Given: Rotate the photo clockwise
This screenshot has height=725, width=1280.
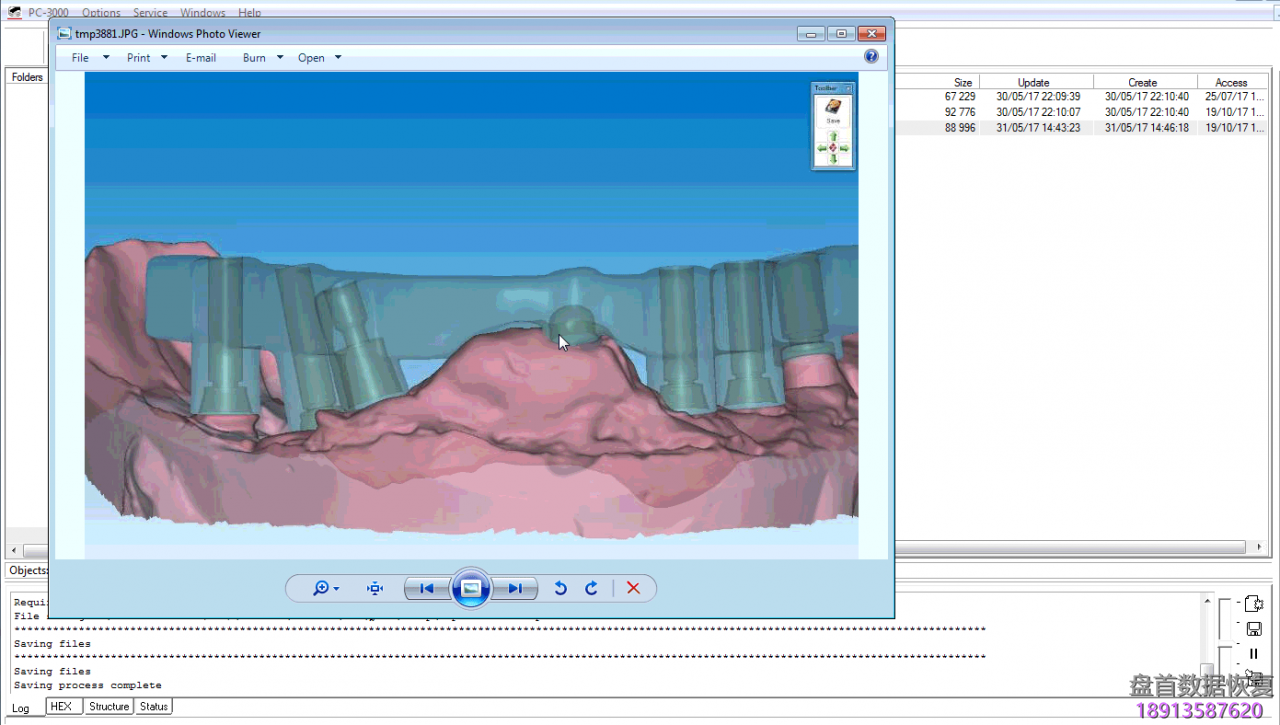Looking at the screenshot, I should (591, 589).
